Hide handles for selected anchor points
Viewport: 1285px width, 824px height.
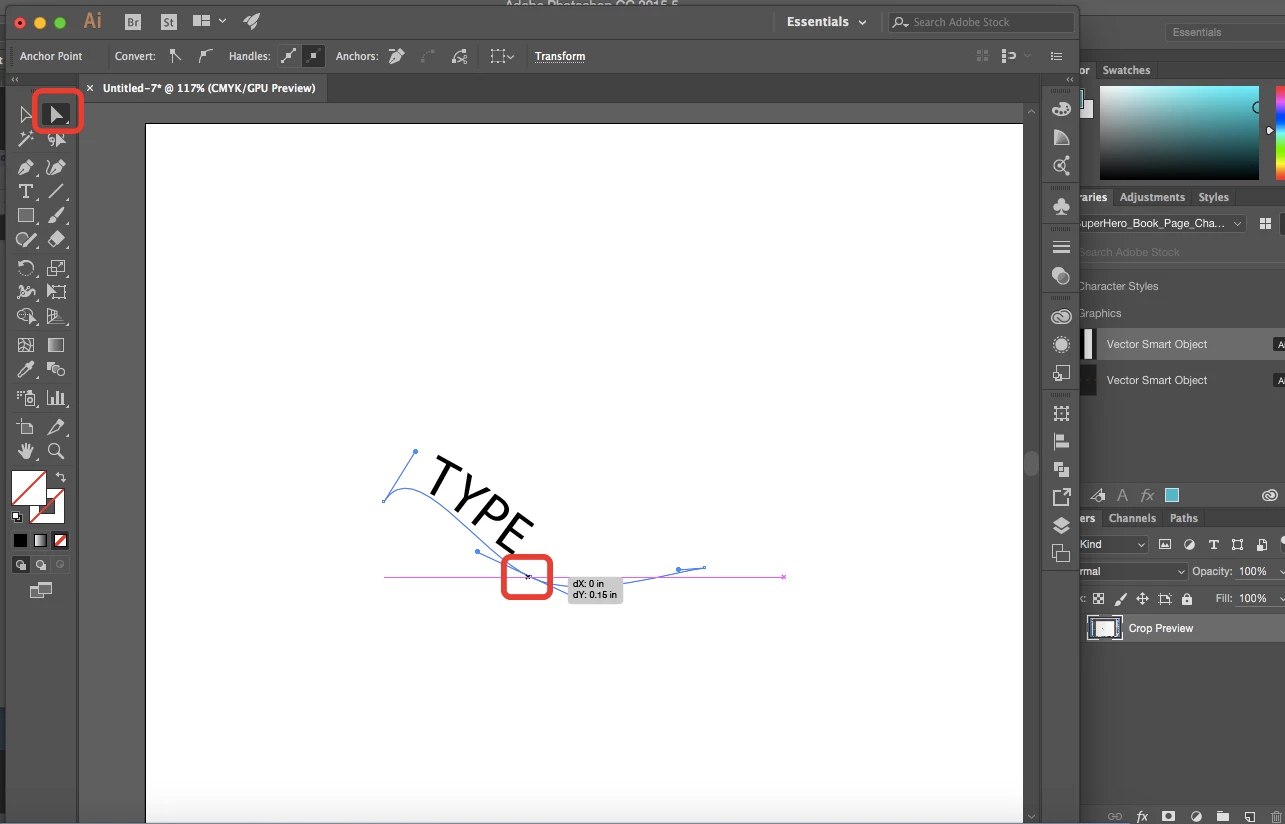[x=314, y=56]
